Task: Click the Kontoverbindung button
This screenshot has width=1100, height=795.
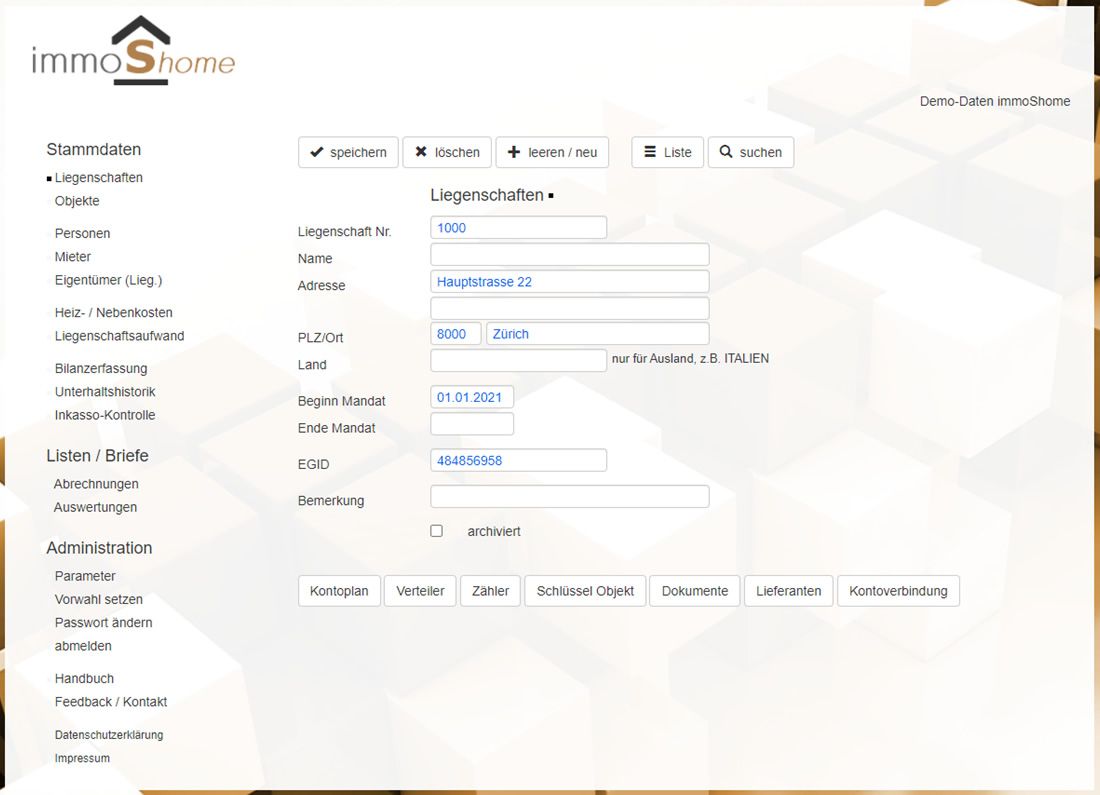Action: (898, 591)
